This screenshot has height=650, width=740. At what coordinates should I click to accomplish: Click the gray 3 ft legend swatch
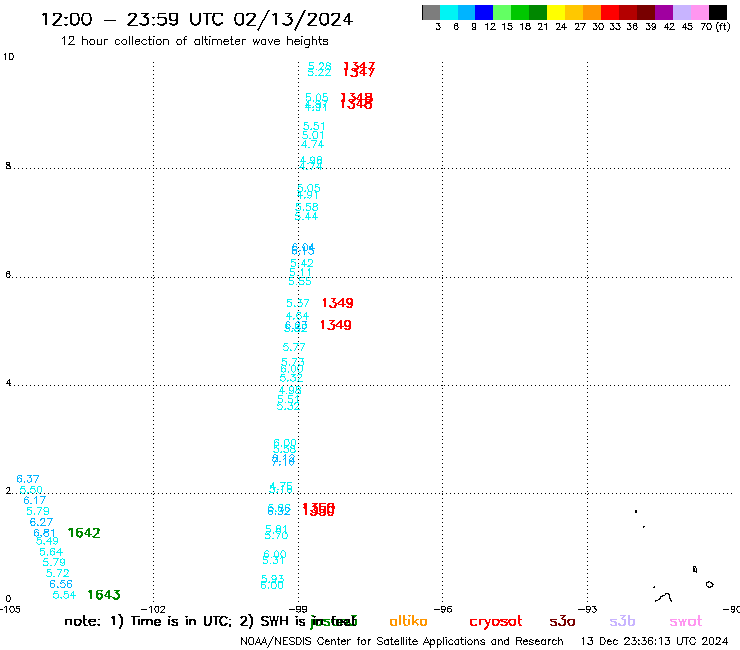431,12
